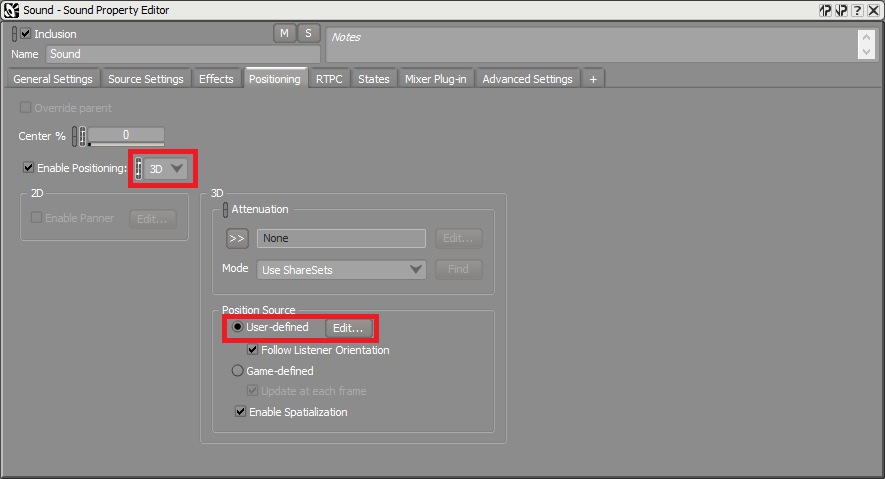Click Edit next to User-defined
This screenshot has height=479, width=885.
350,327
